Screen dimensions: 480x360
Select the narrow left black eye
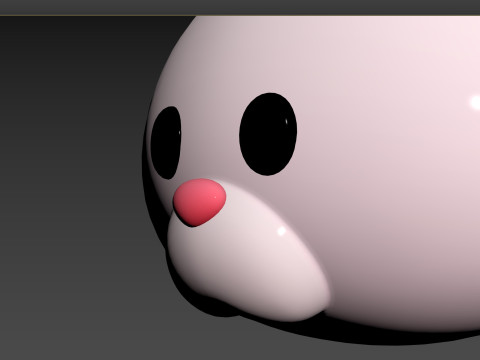[166, 143]
